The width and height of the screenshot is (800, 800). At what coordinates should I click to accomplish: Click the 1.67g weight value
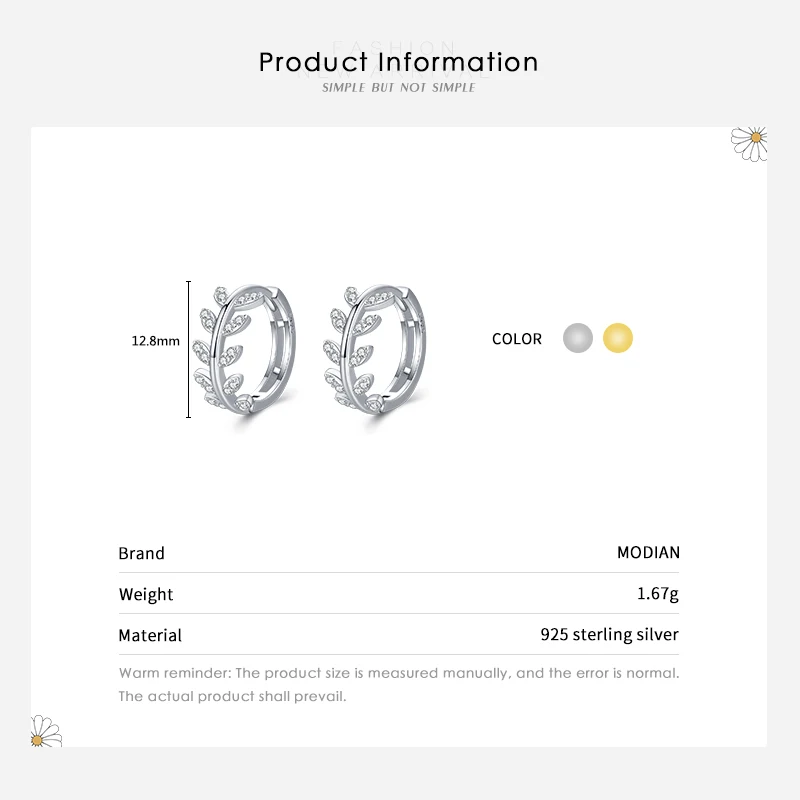(x=657, y=594)
